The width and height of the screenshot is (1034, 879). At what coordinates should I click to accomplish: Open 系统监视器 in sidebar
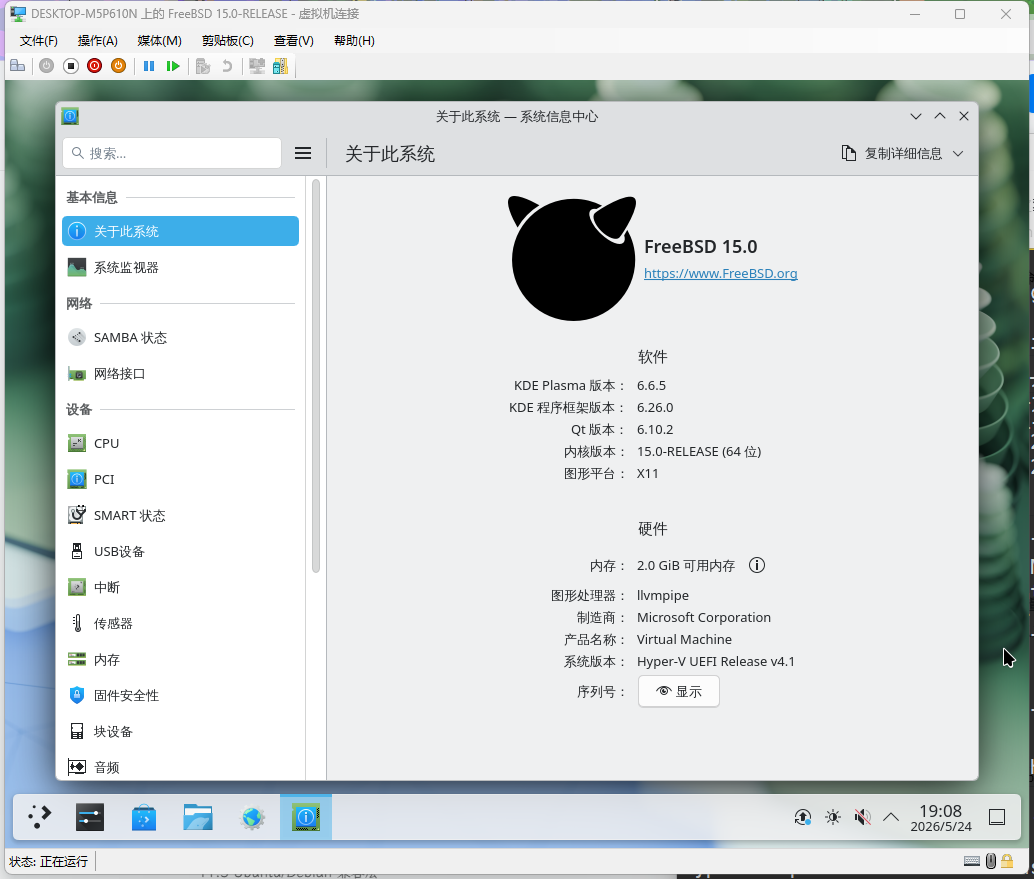click(180, 267)
